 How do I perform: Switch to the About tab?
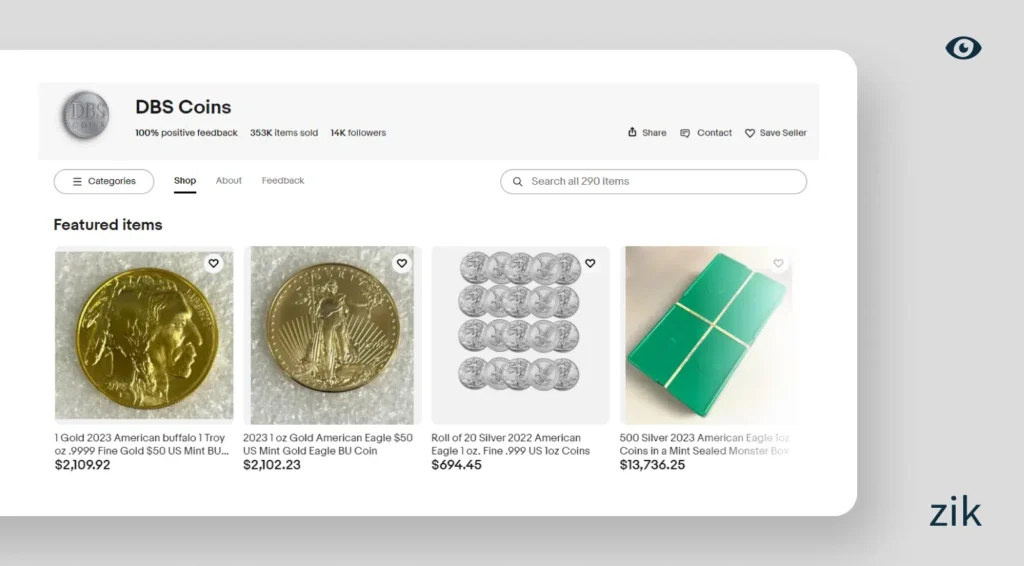pyautogui.click(x=229, y=181)
